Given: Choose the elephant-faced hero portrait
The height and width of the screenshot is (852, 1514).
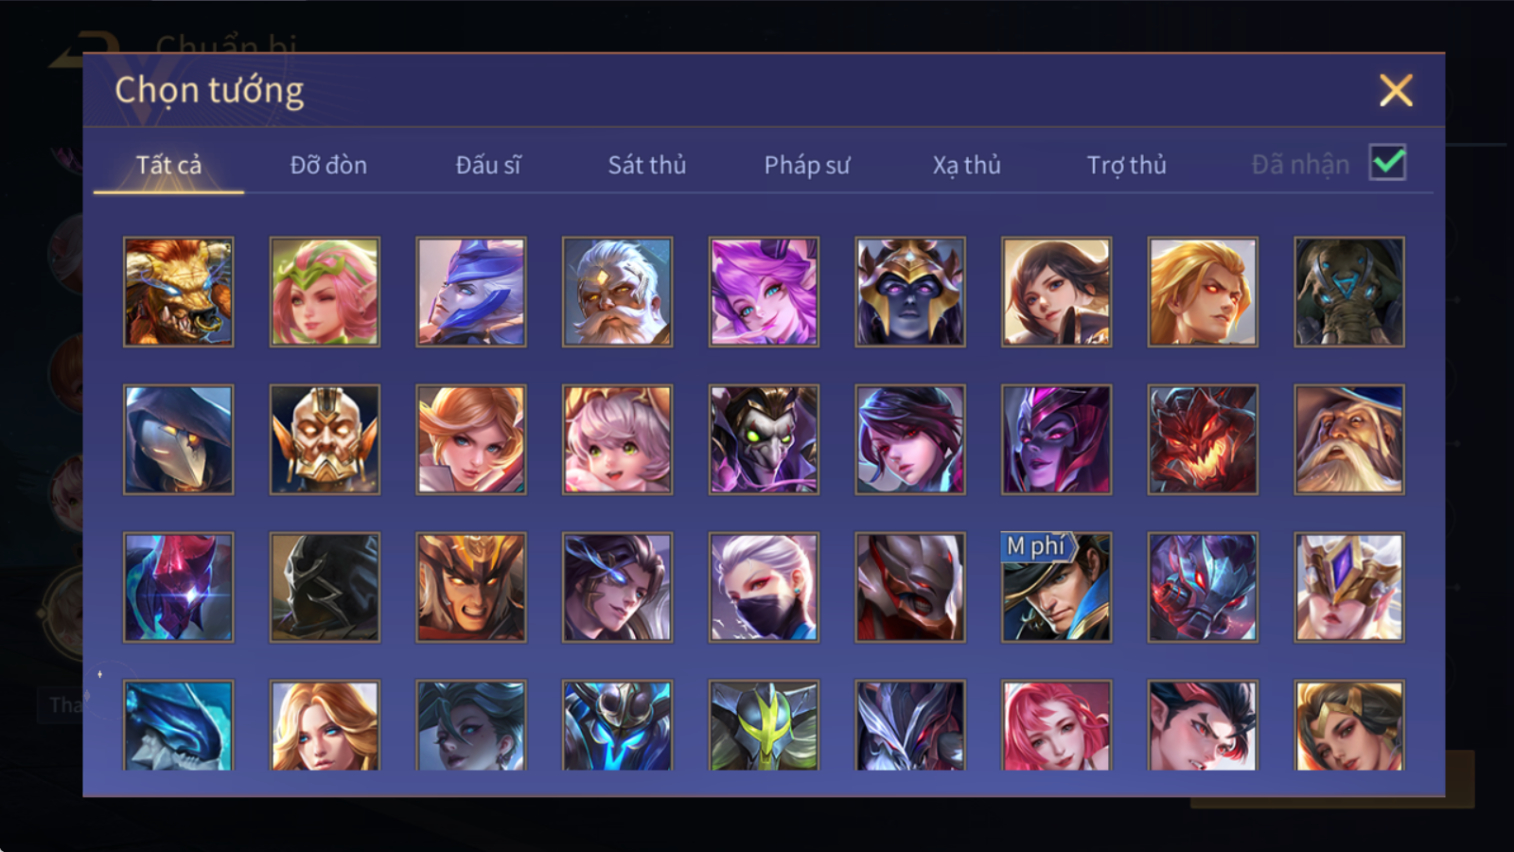Looking at the screenshot, I should click(x=1349, y=292).
